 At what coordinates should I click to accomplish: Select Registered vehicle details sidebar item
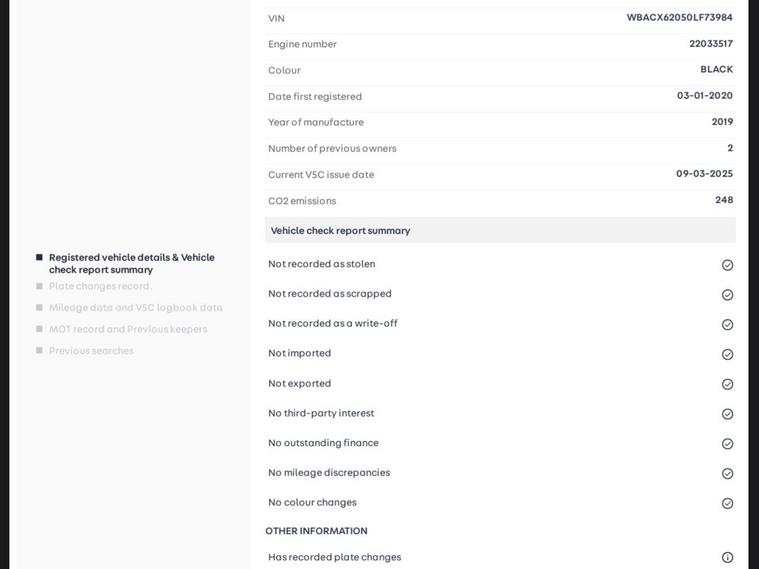(x=131, y=263)
